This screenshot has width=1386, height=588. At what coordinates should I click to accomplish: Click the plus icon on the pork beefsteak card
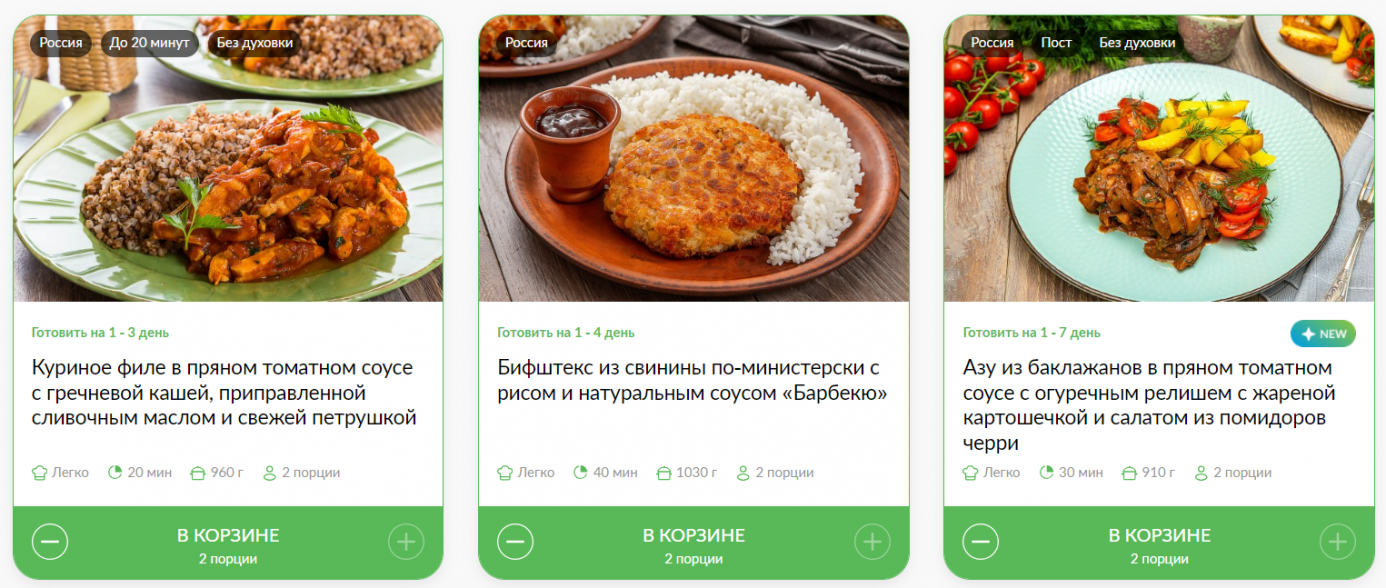pyautogui.click(x=872, y=542)
